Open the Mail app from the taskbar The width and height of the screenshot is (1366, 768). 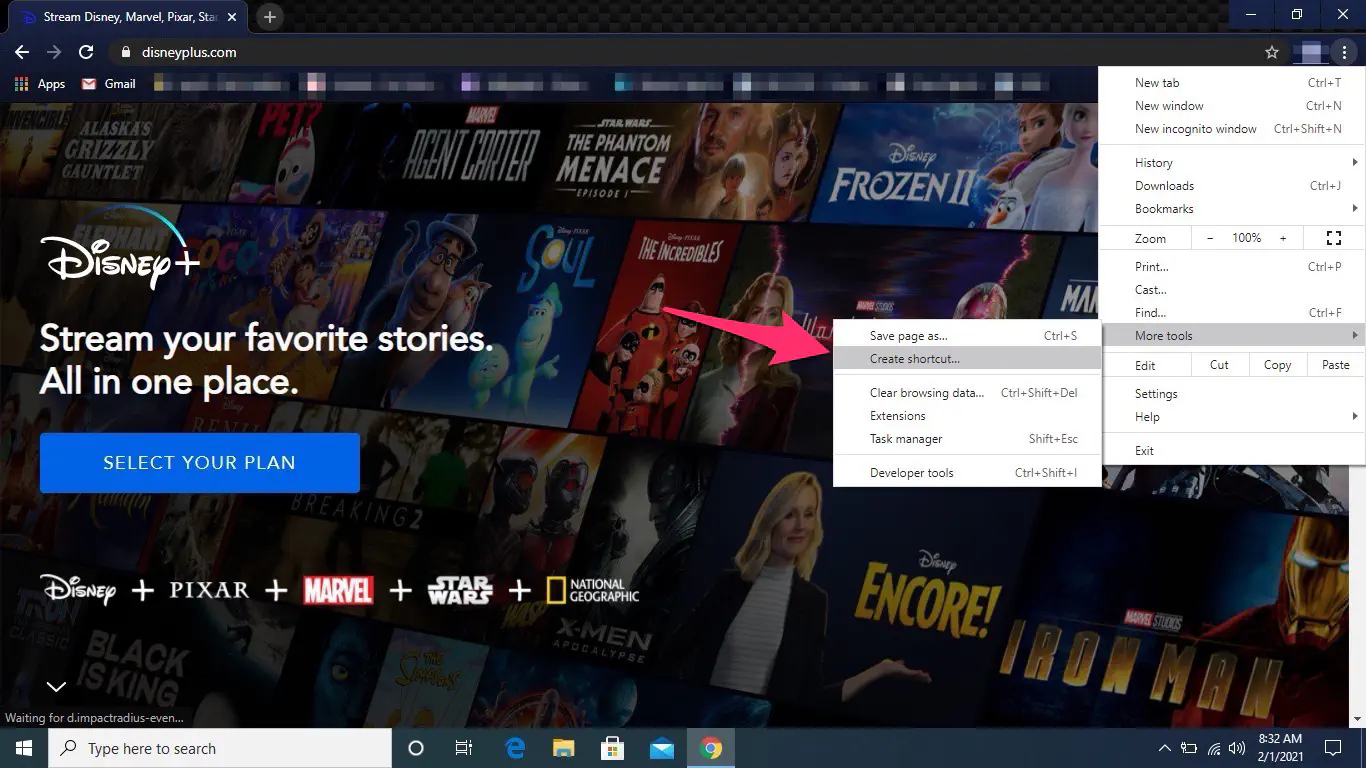click(x=662, y=748)
